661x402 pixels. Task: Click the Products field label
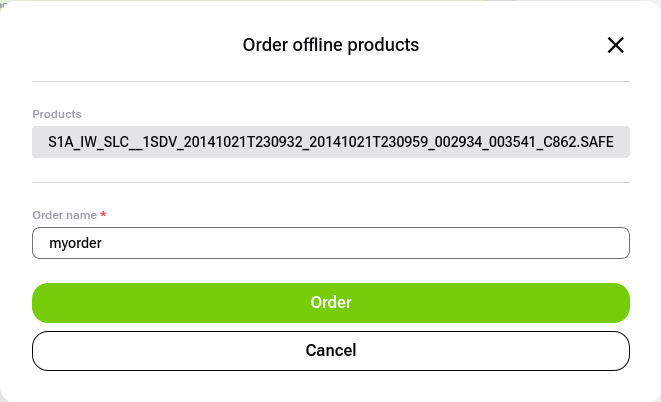pos(57,115)
